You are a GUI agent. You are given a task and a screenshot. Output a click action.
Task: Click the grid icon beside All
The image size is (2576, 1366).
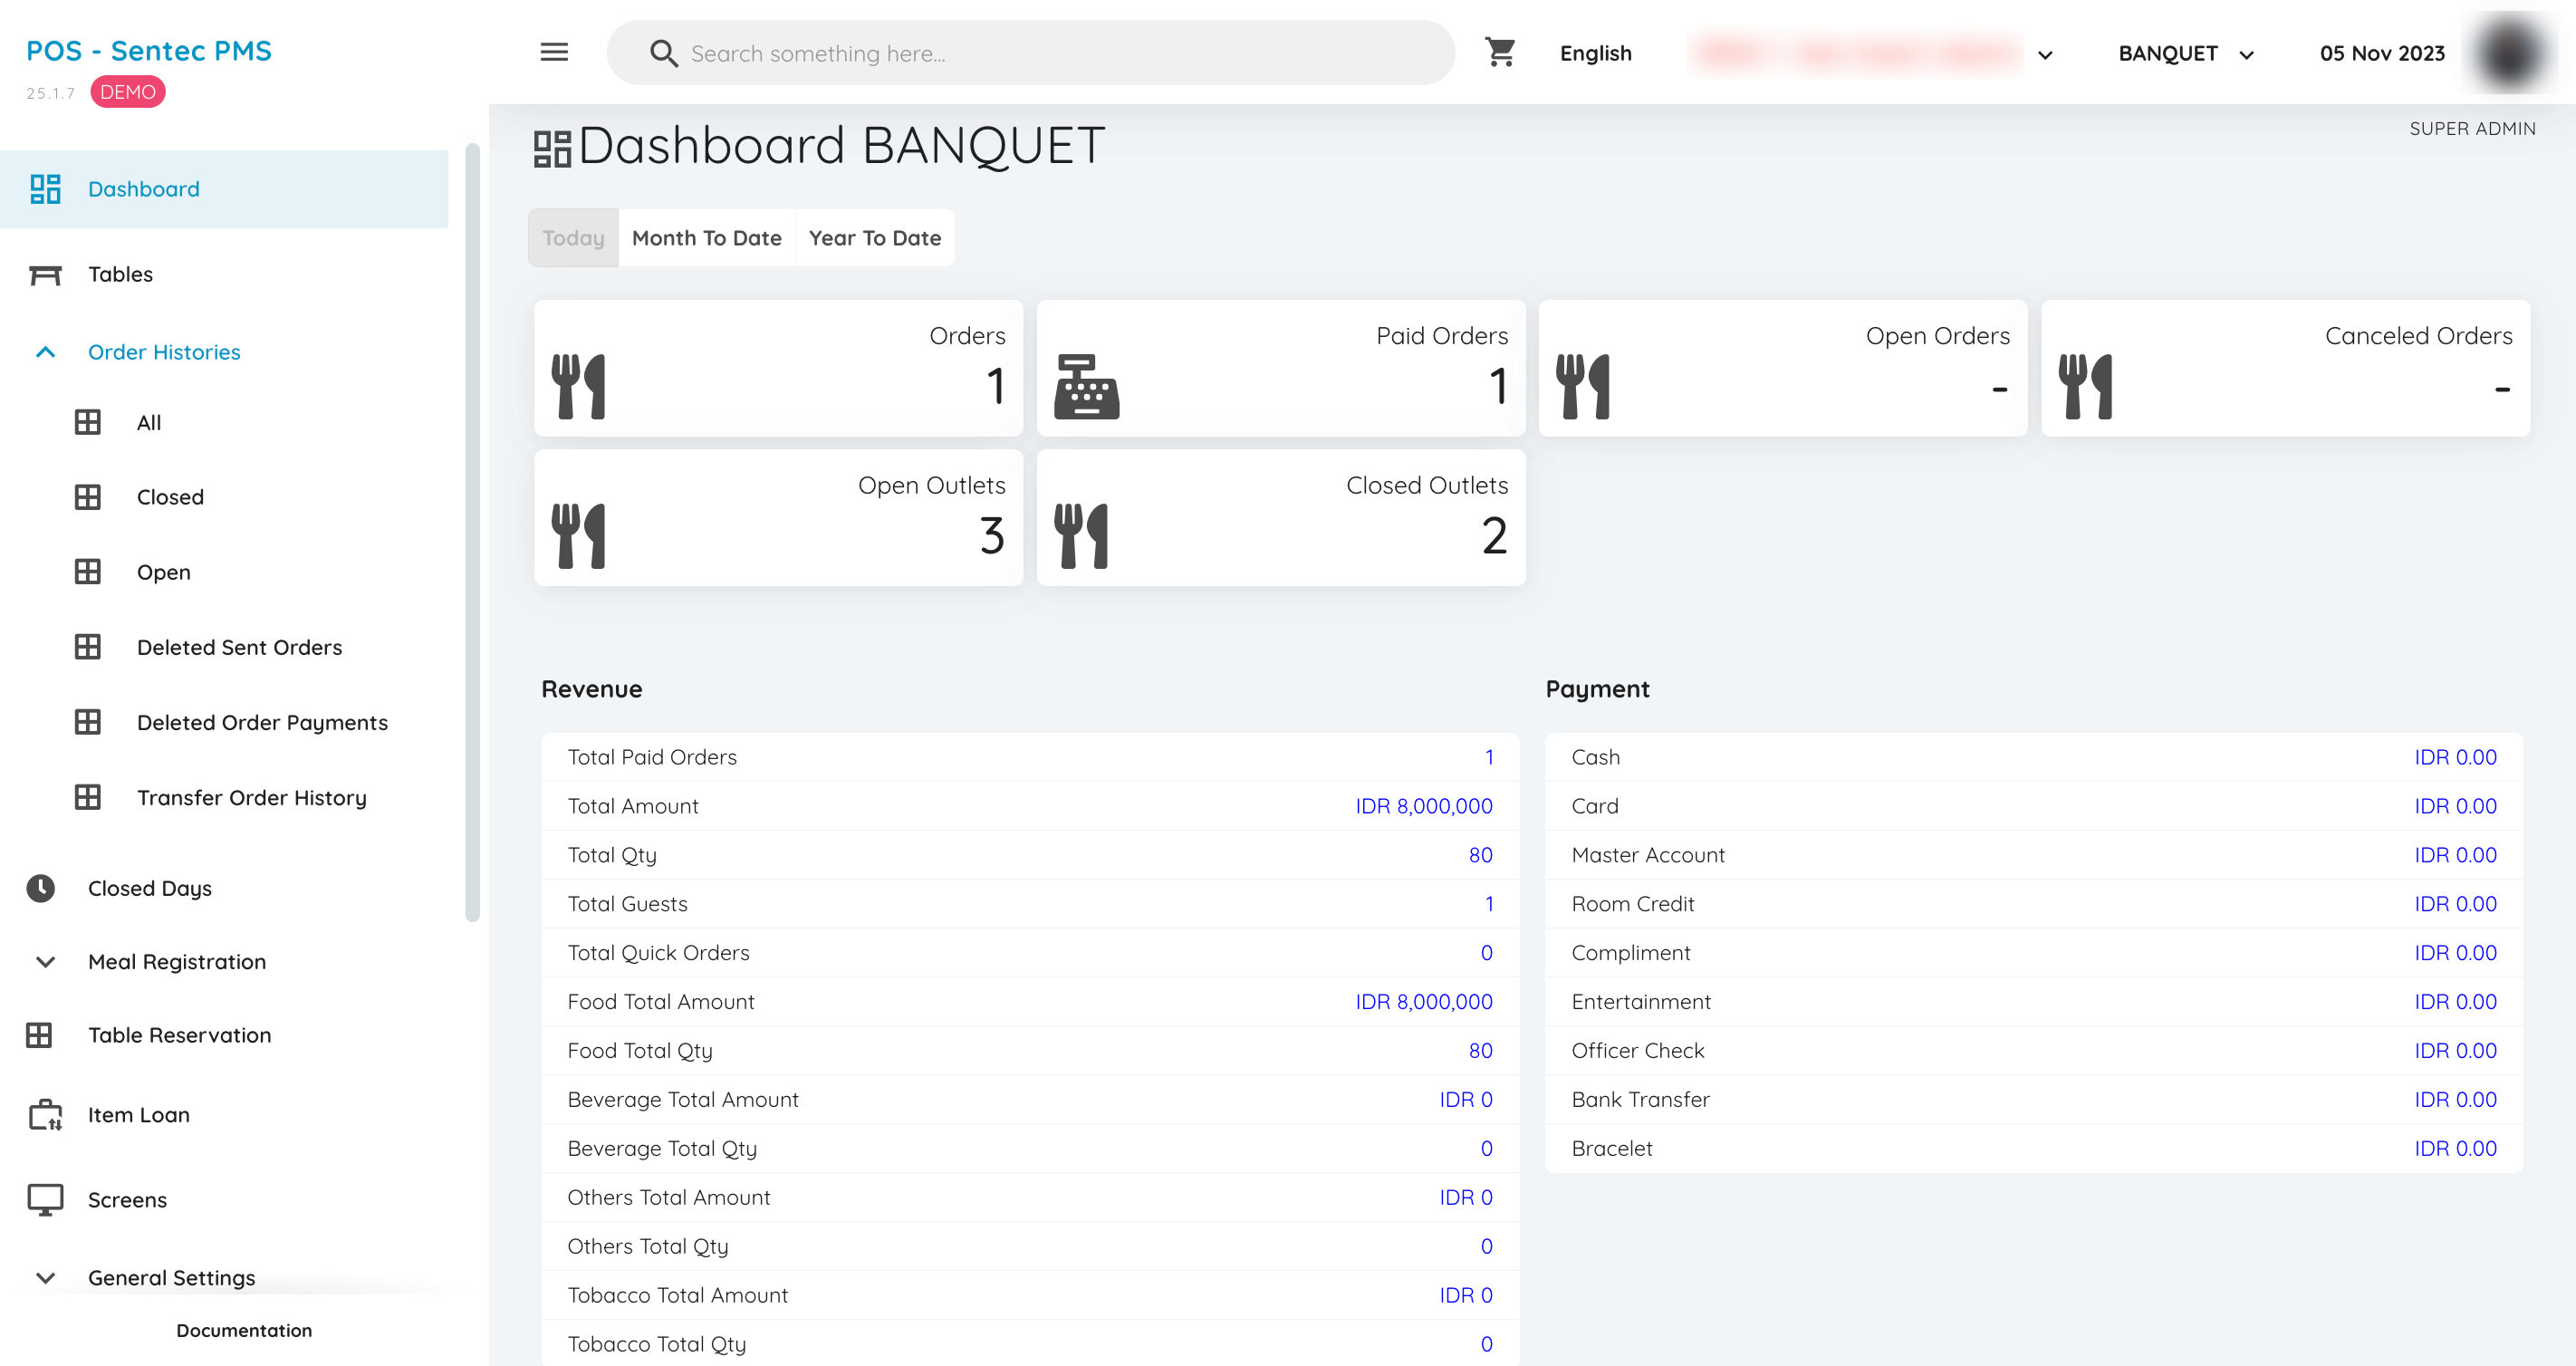(x=88, y=422)
